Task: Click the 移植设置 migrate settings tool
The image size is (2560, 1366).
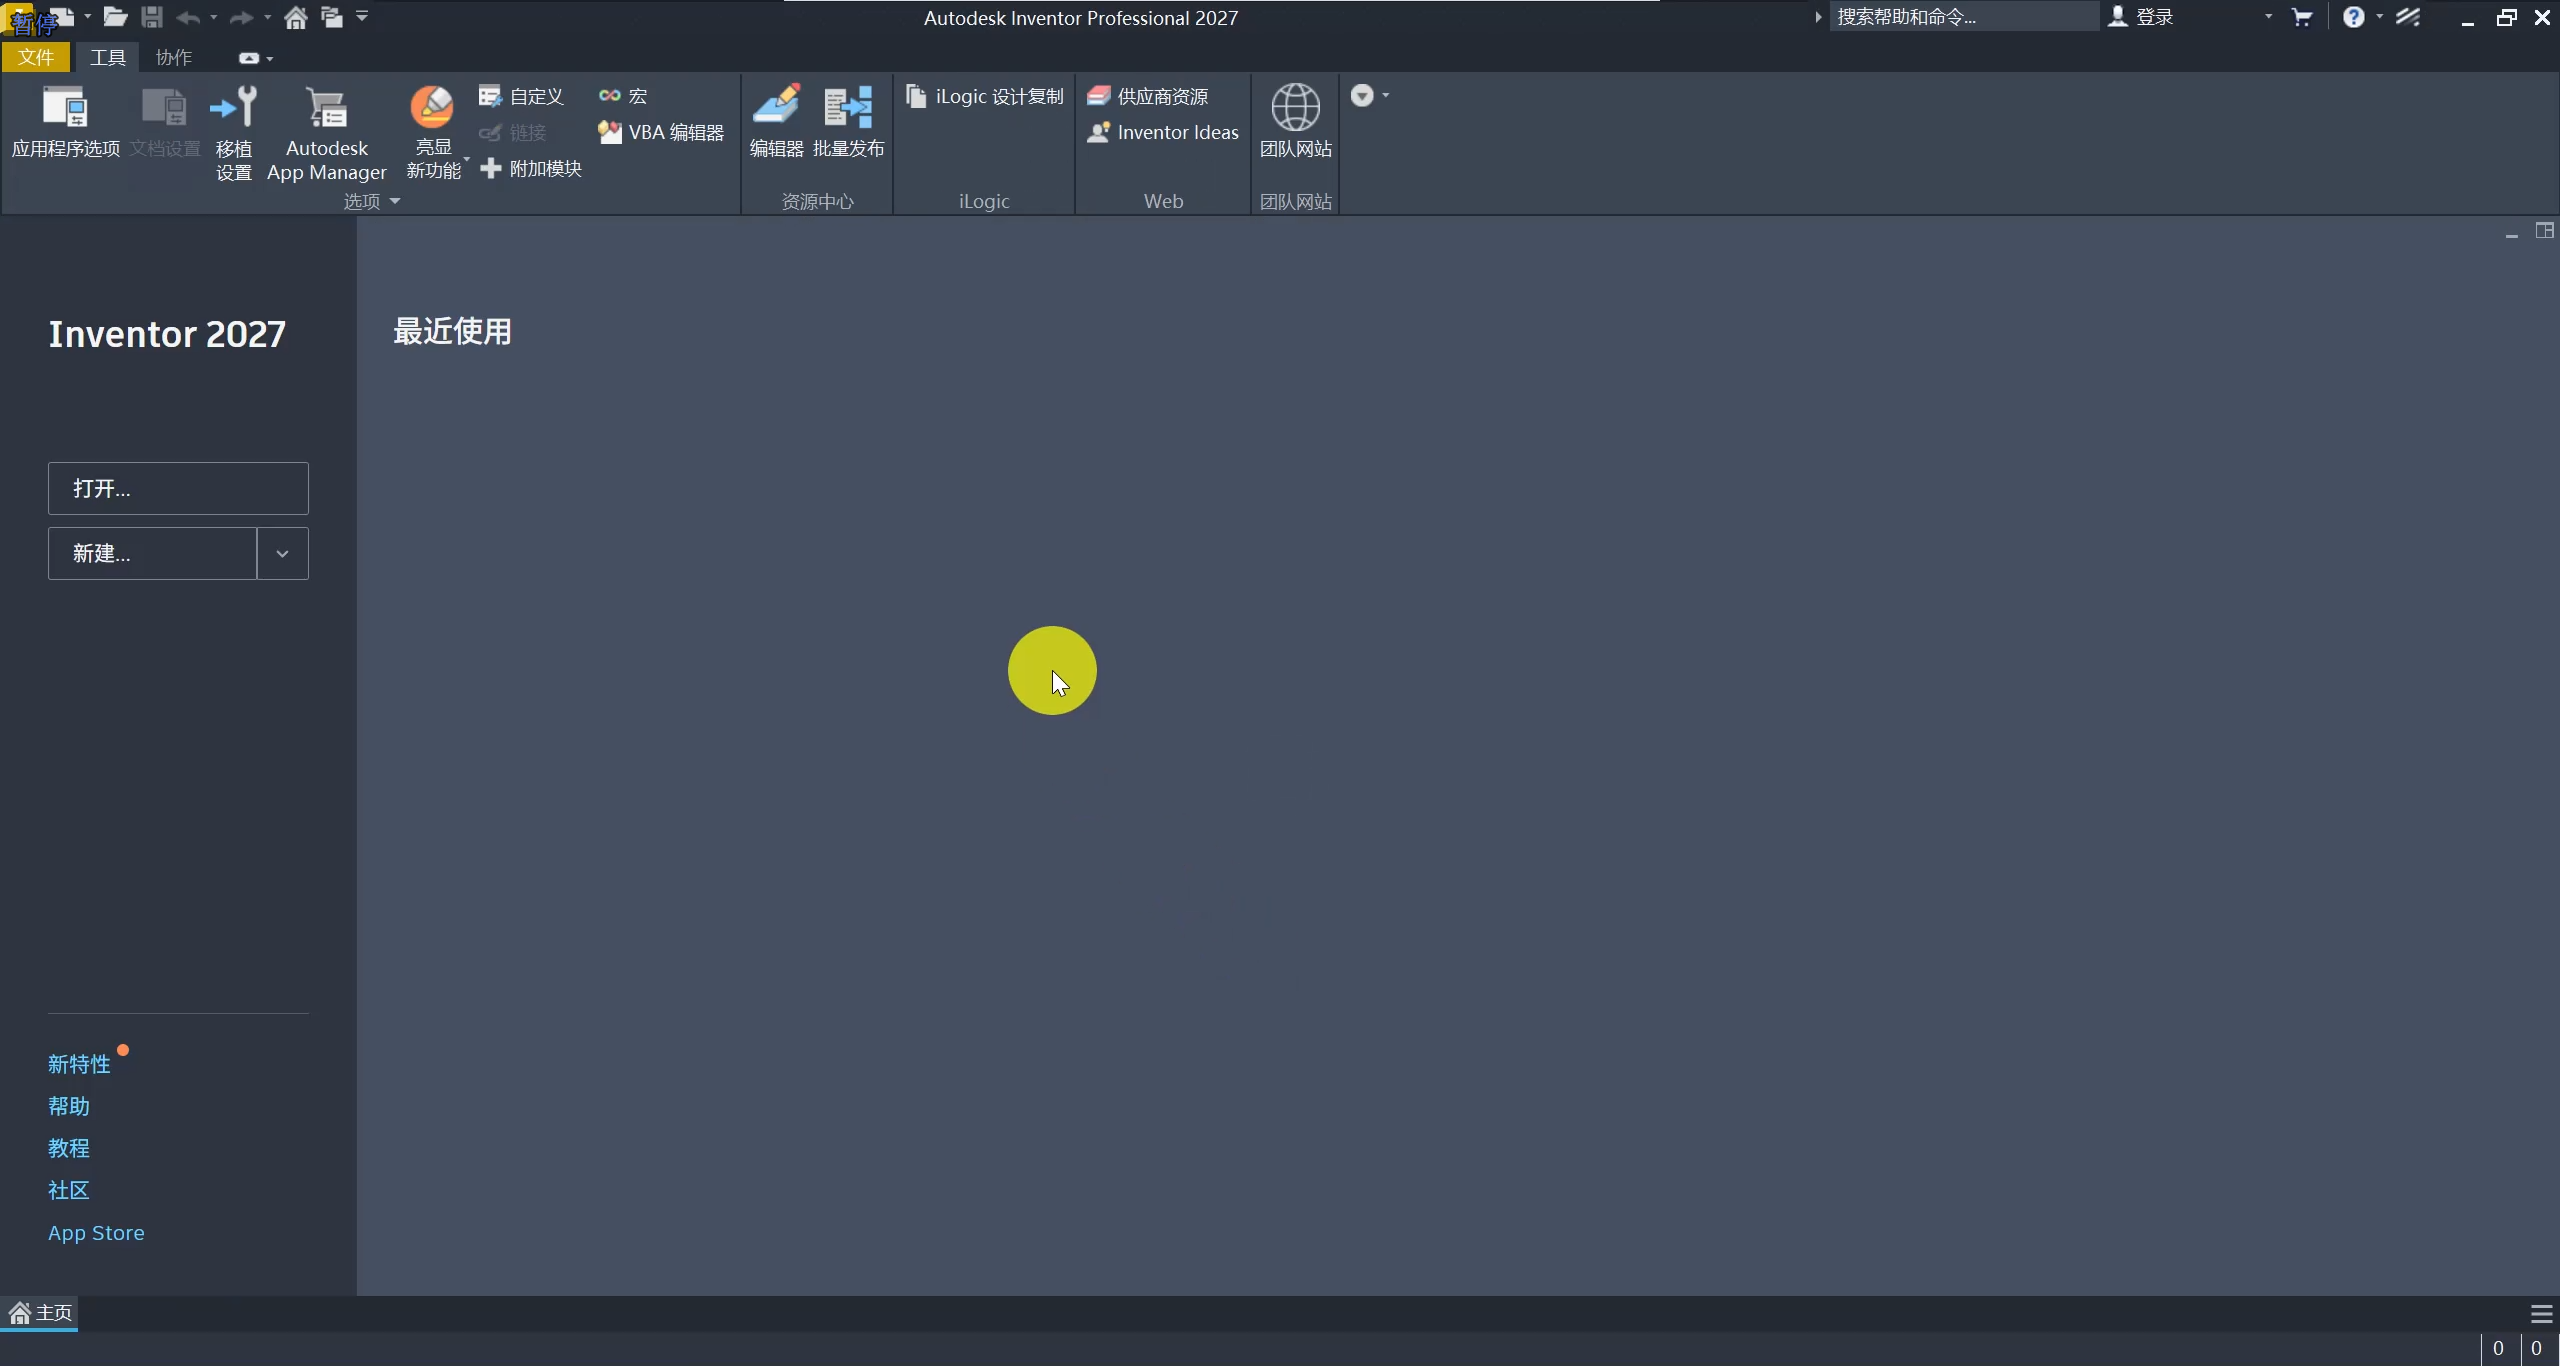Action: point(234,133)
